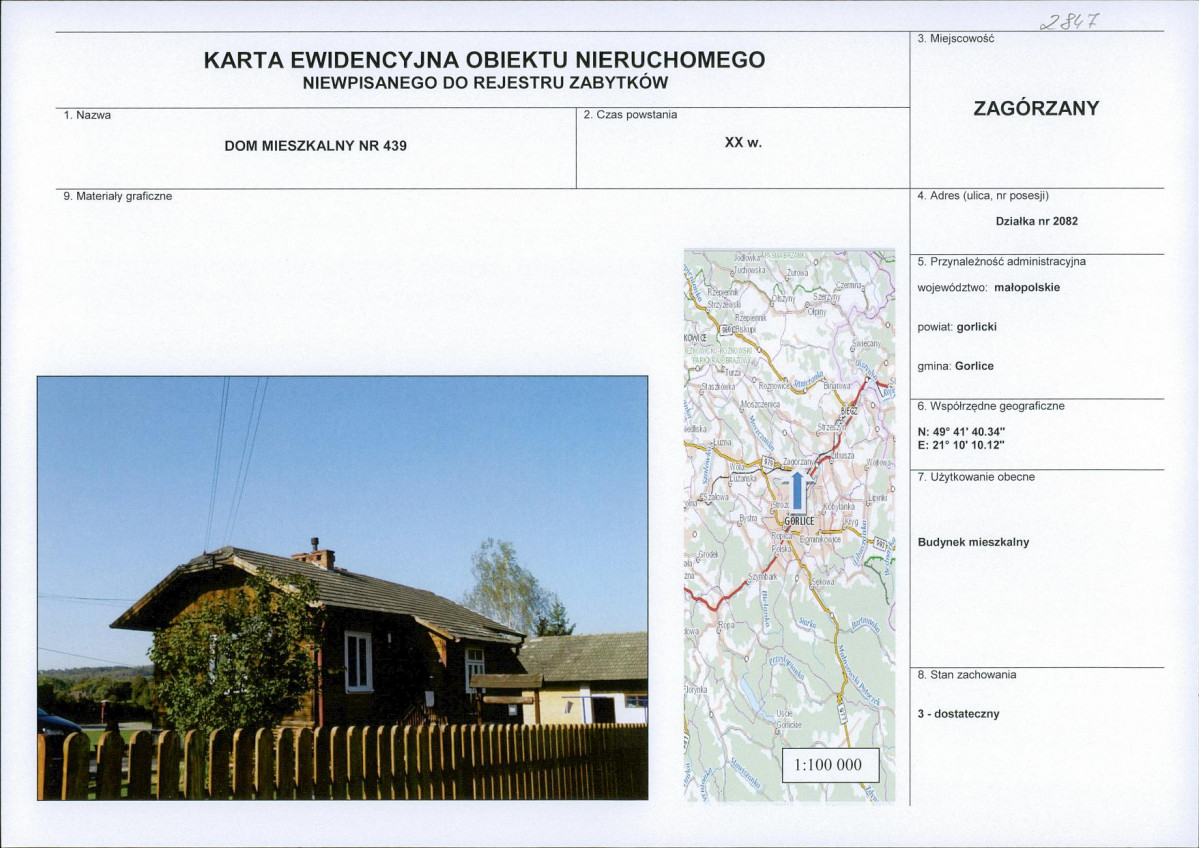Click the 'Zagórzany' label on the map

pyautogui.click(x=798, y=463)
